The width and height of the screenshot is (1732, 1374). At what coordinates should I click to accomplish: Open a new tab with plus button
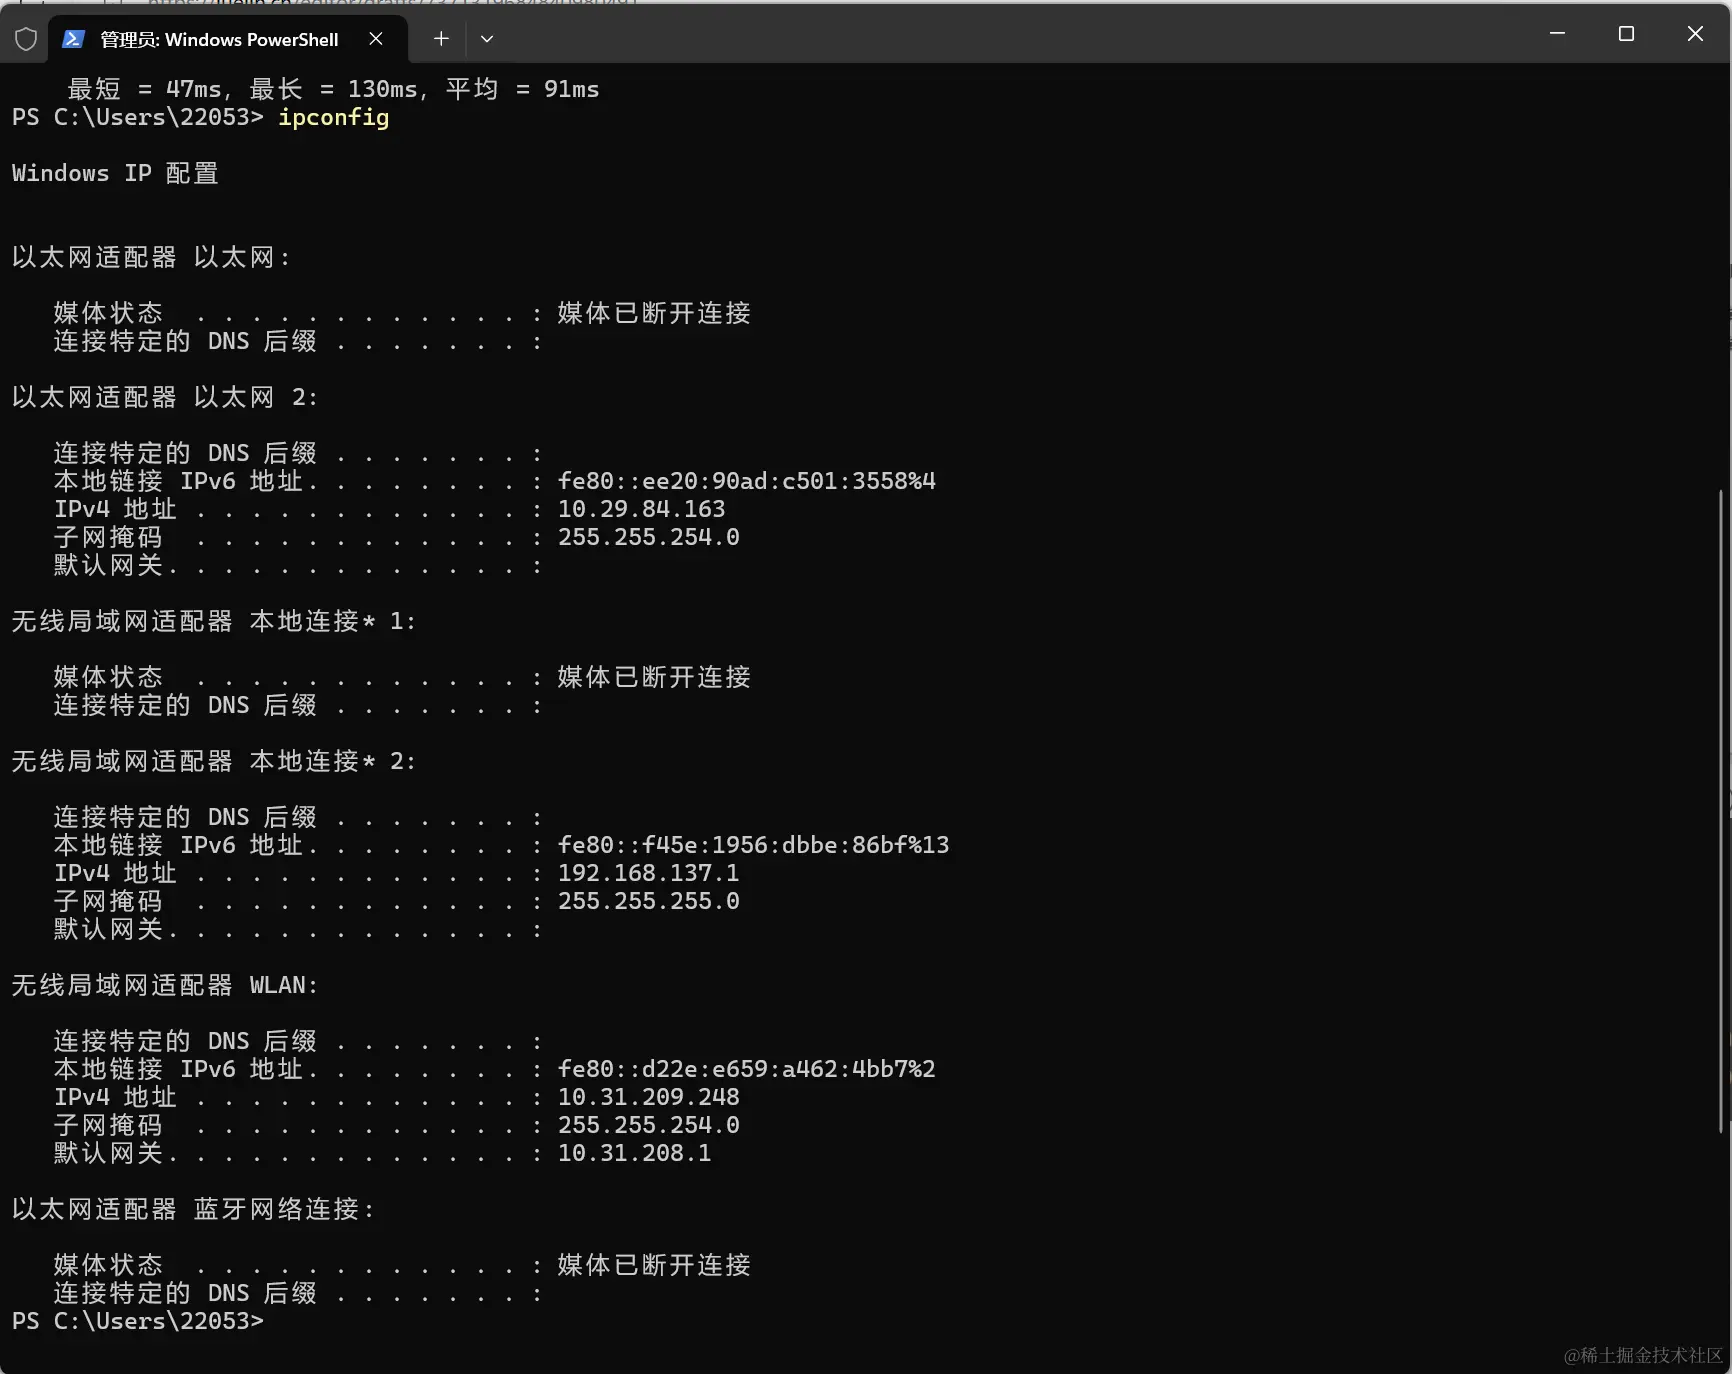pyautogui.click(x=441, y=39)
